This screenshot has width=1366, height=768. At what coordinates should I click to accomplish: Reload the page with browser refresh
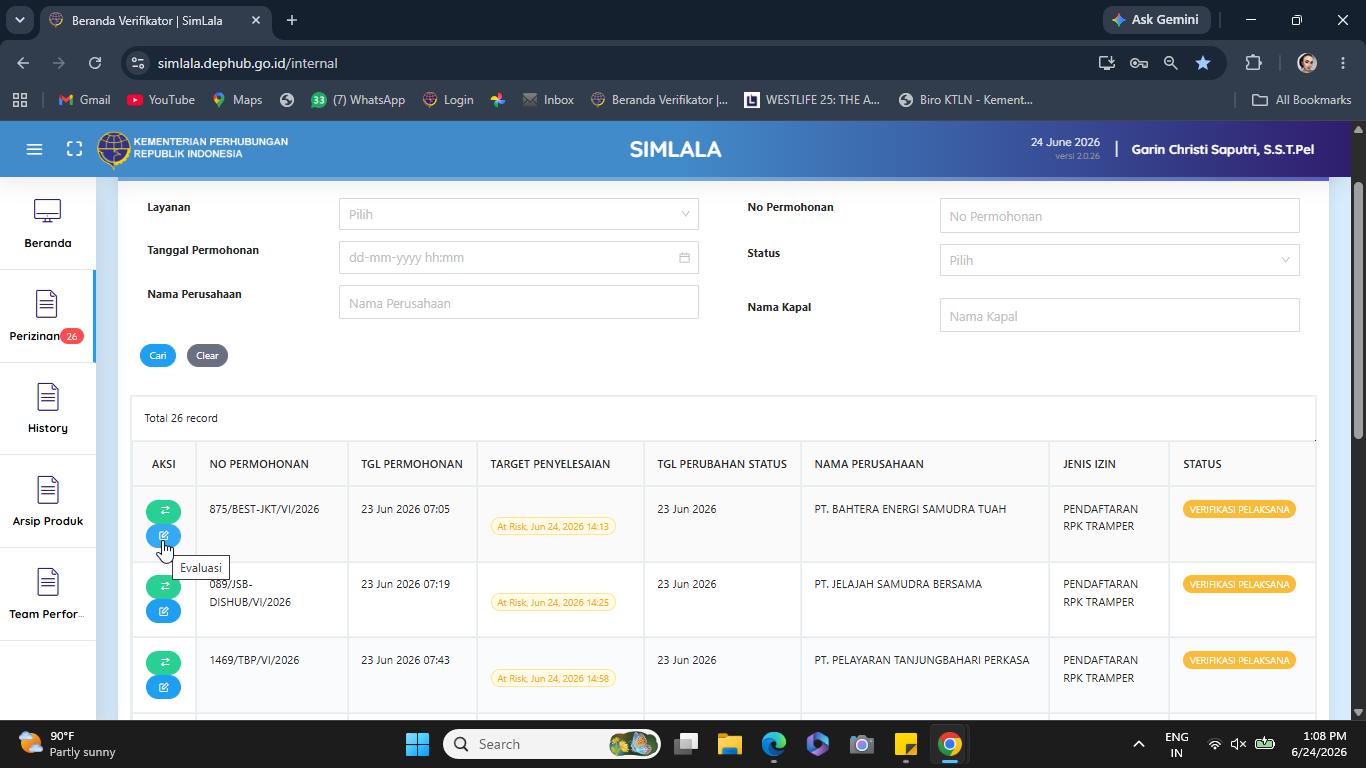tap(95, 63)
